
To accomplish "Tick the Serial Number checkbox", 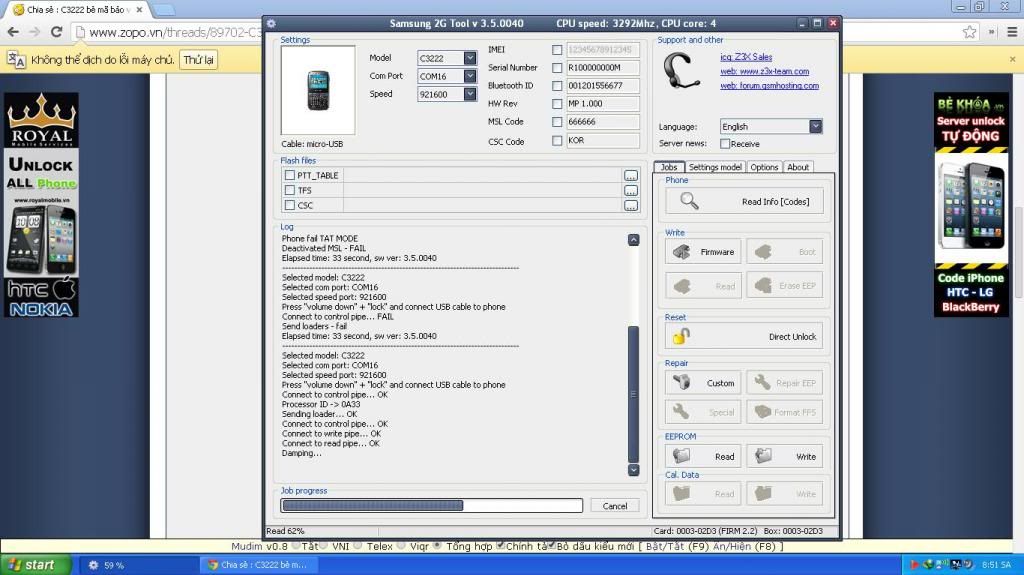I will point(556,67).
